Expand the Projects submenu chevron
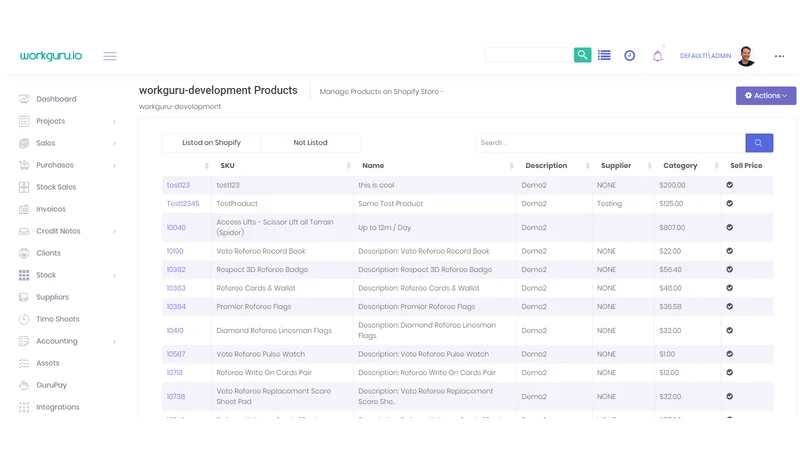The width and height of the screenshot is (800, 450). pos(114,121)
